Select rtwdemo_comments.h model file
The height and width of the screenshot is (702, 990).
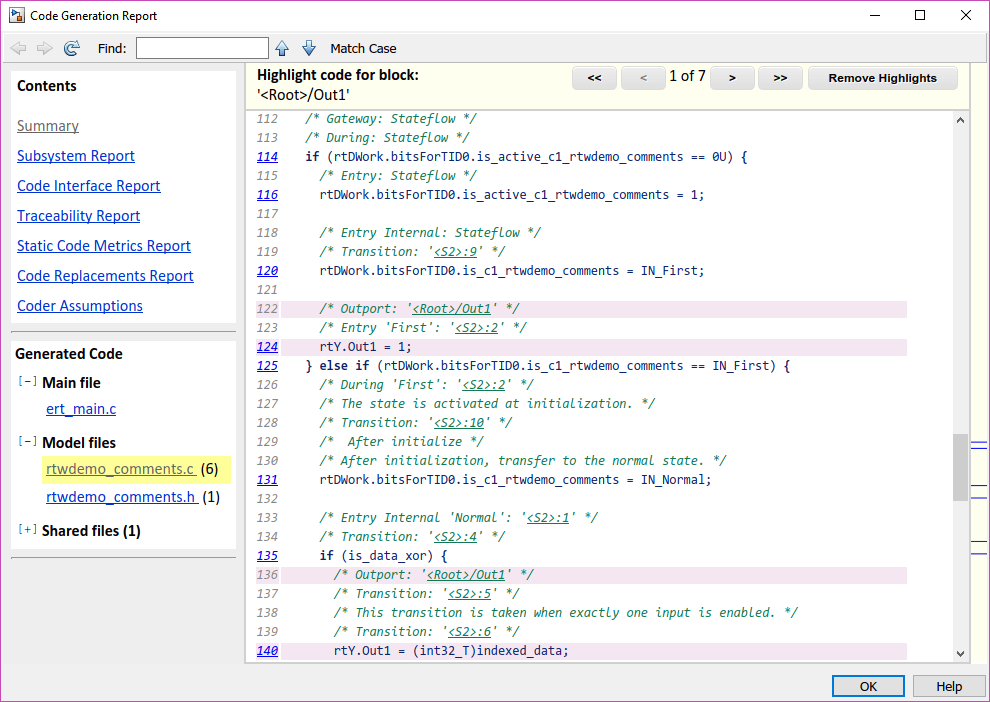122,497
